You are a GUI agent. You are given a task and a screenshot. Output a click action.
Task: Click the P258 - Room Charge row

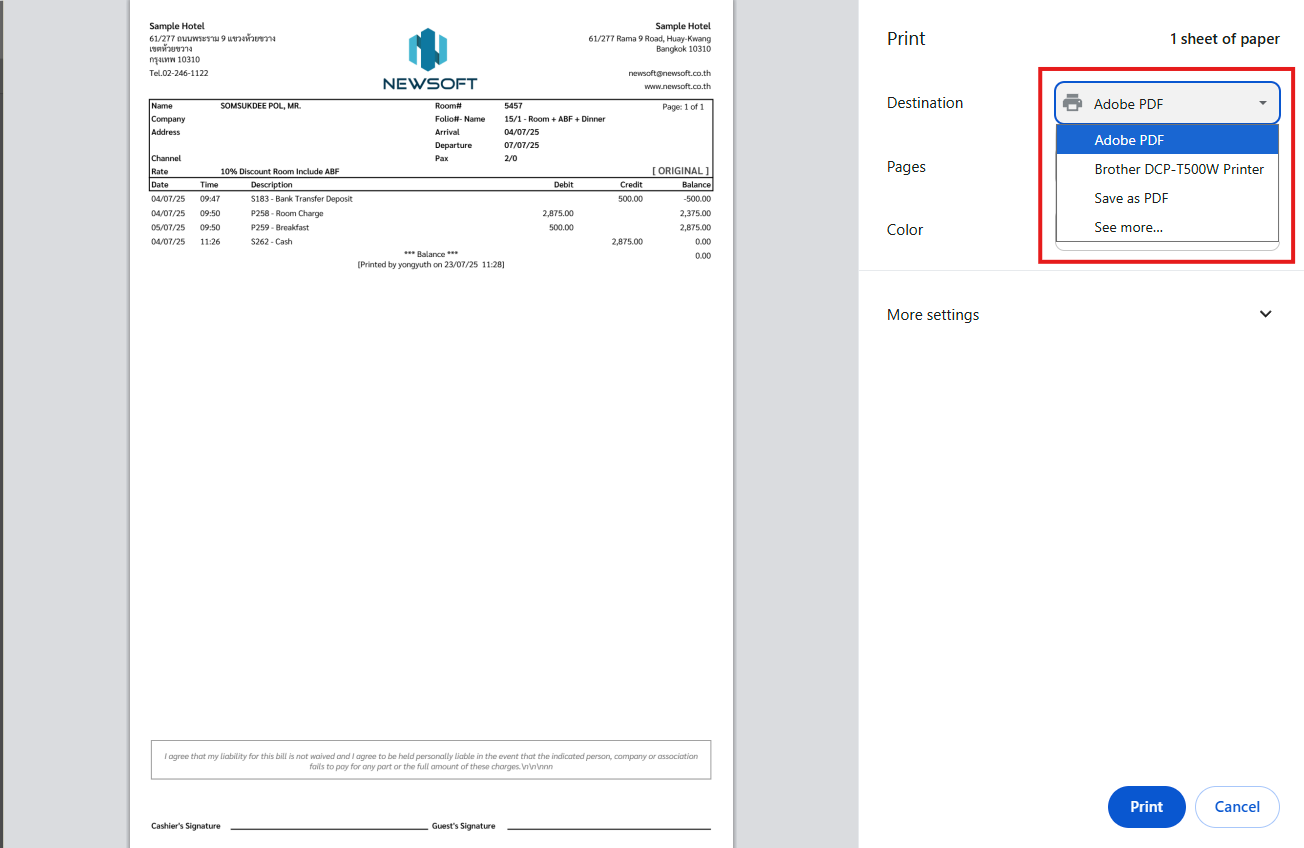(287, 213)
